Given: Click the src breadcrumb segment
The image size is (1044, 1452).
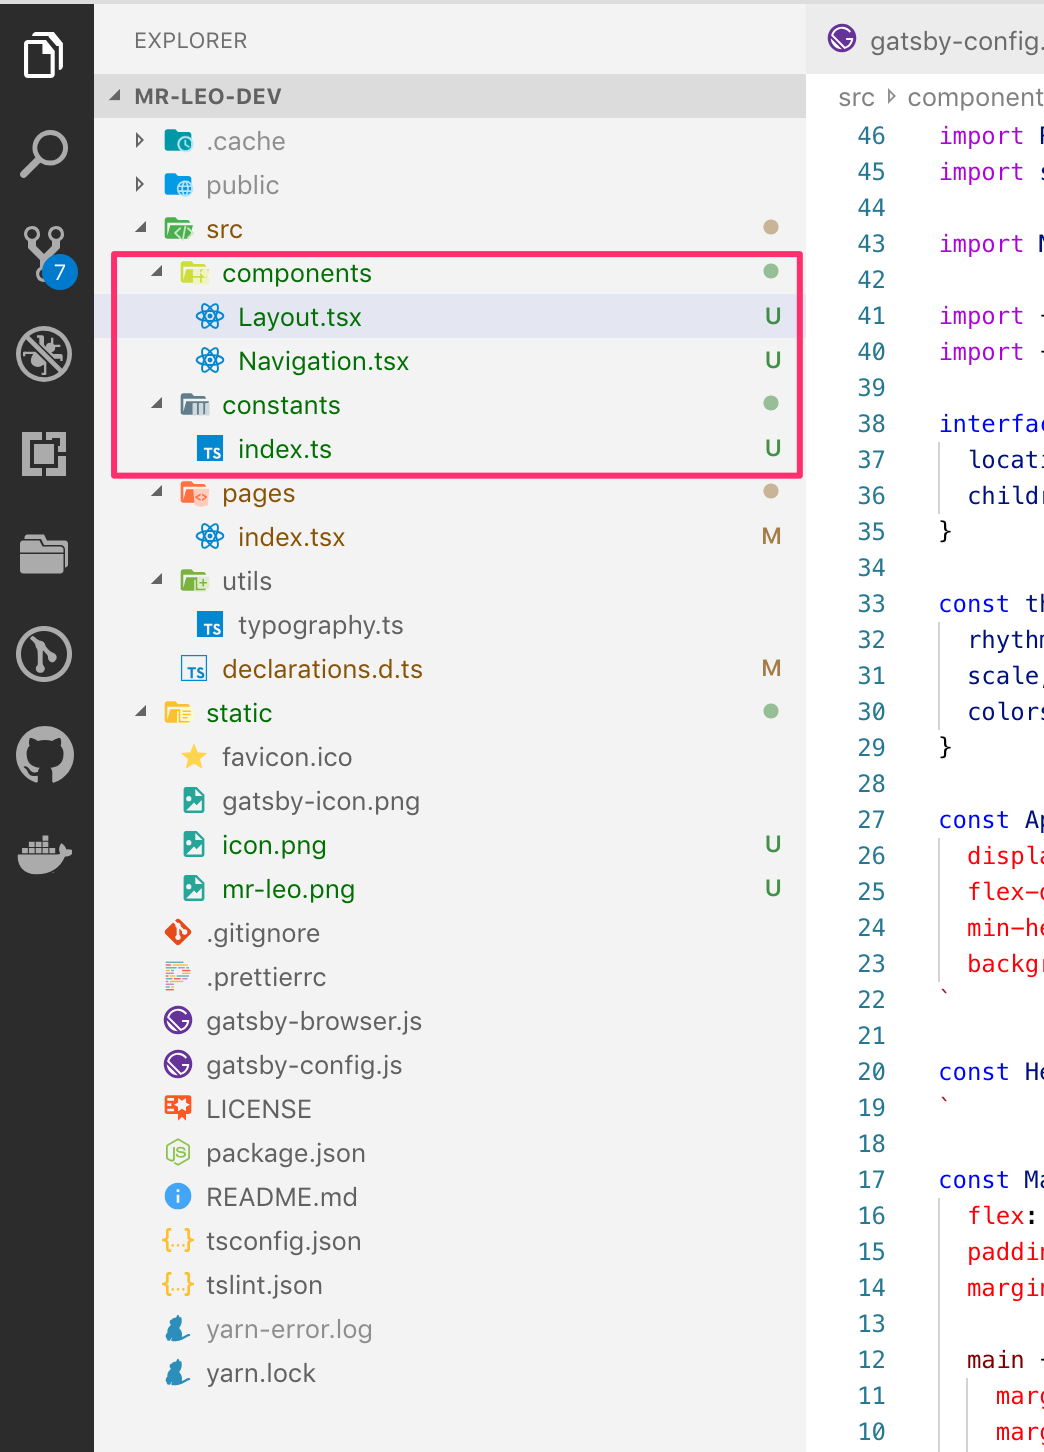Looking at the screenshot, I should (x=856, y=97).
